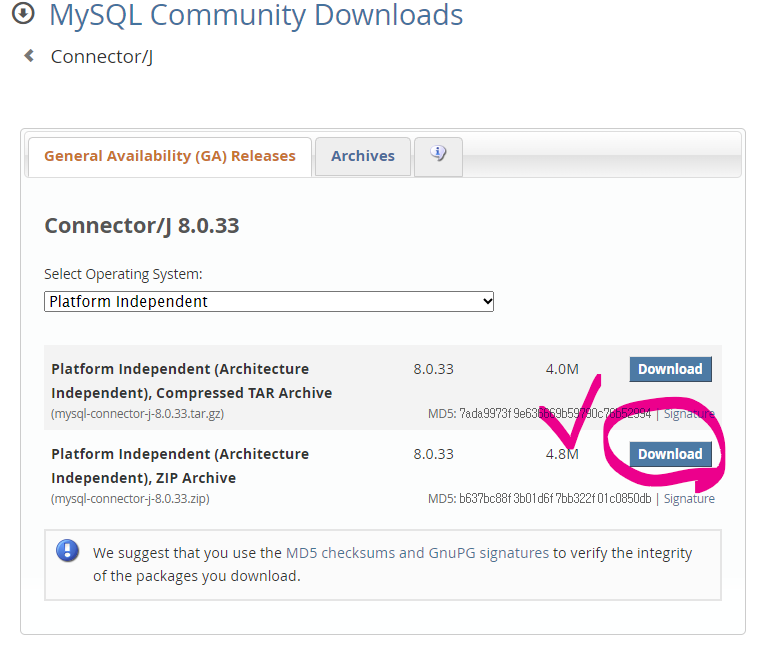Open the MySQL Community Downloads heading
Image resolution: width=764 pixels, height=655 pixels.
tap(256, 15)
